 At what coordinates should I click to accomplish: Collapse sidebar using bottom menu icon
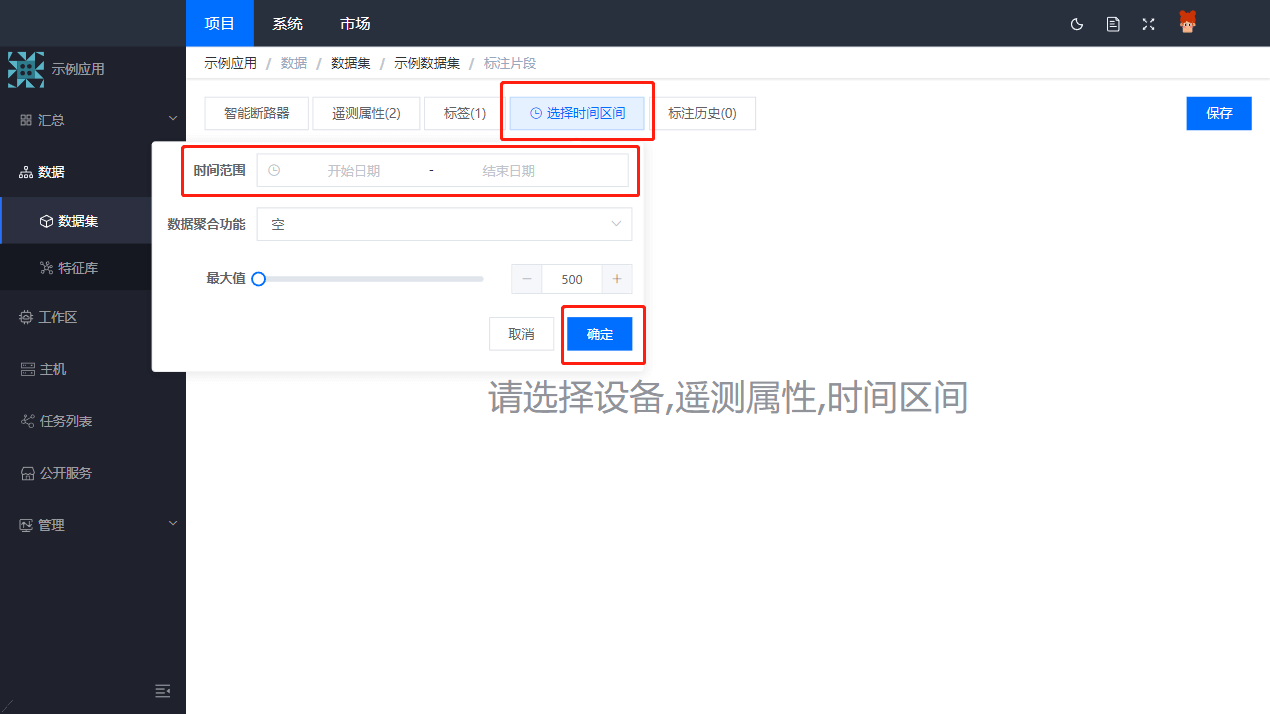click(163, 691)
